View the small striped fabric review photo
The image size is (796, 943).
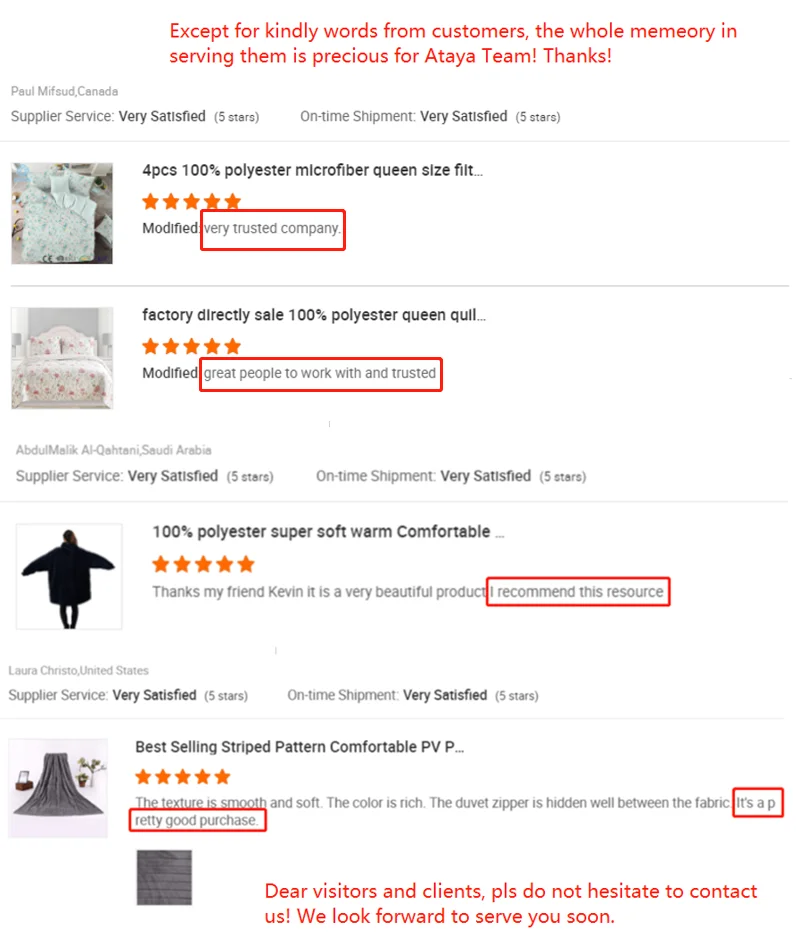coord(163,877)
